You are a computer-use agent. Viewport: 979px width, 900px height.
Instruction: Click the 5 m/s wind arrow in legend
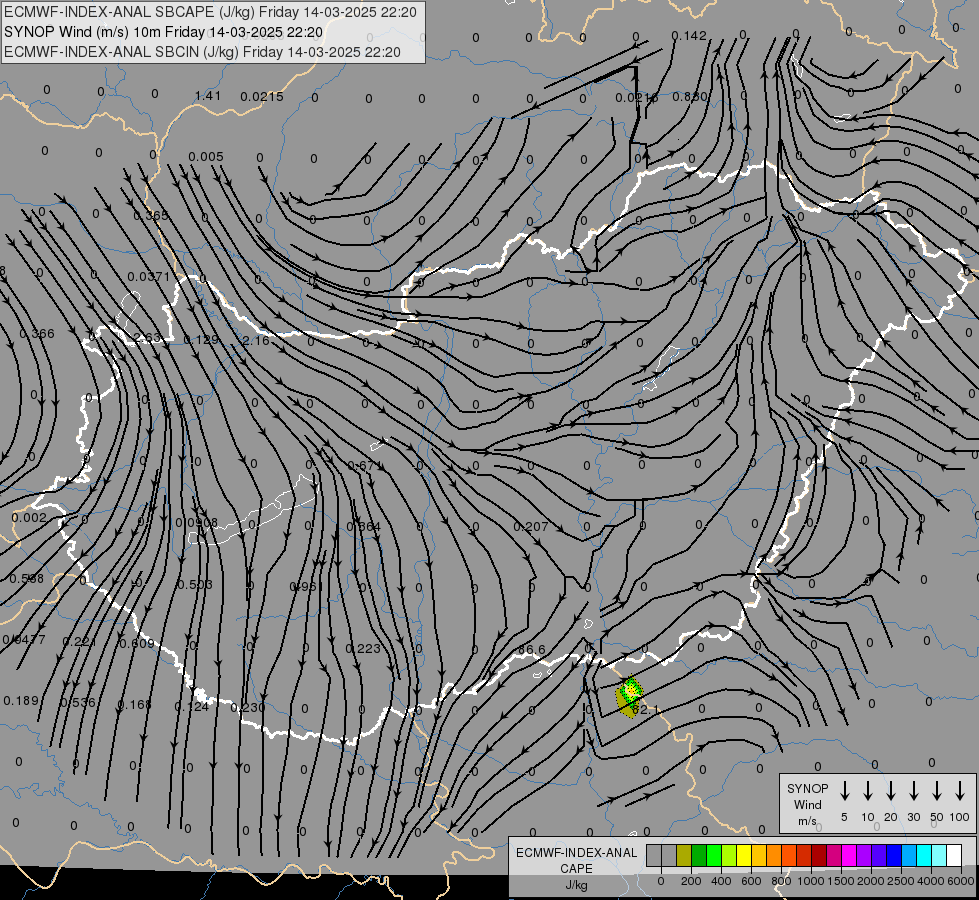click(x=844, y=790)
